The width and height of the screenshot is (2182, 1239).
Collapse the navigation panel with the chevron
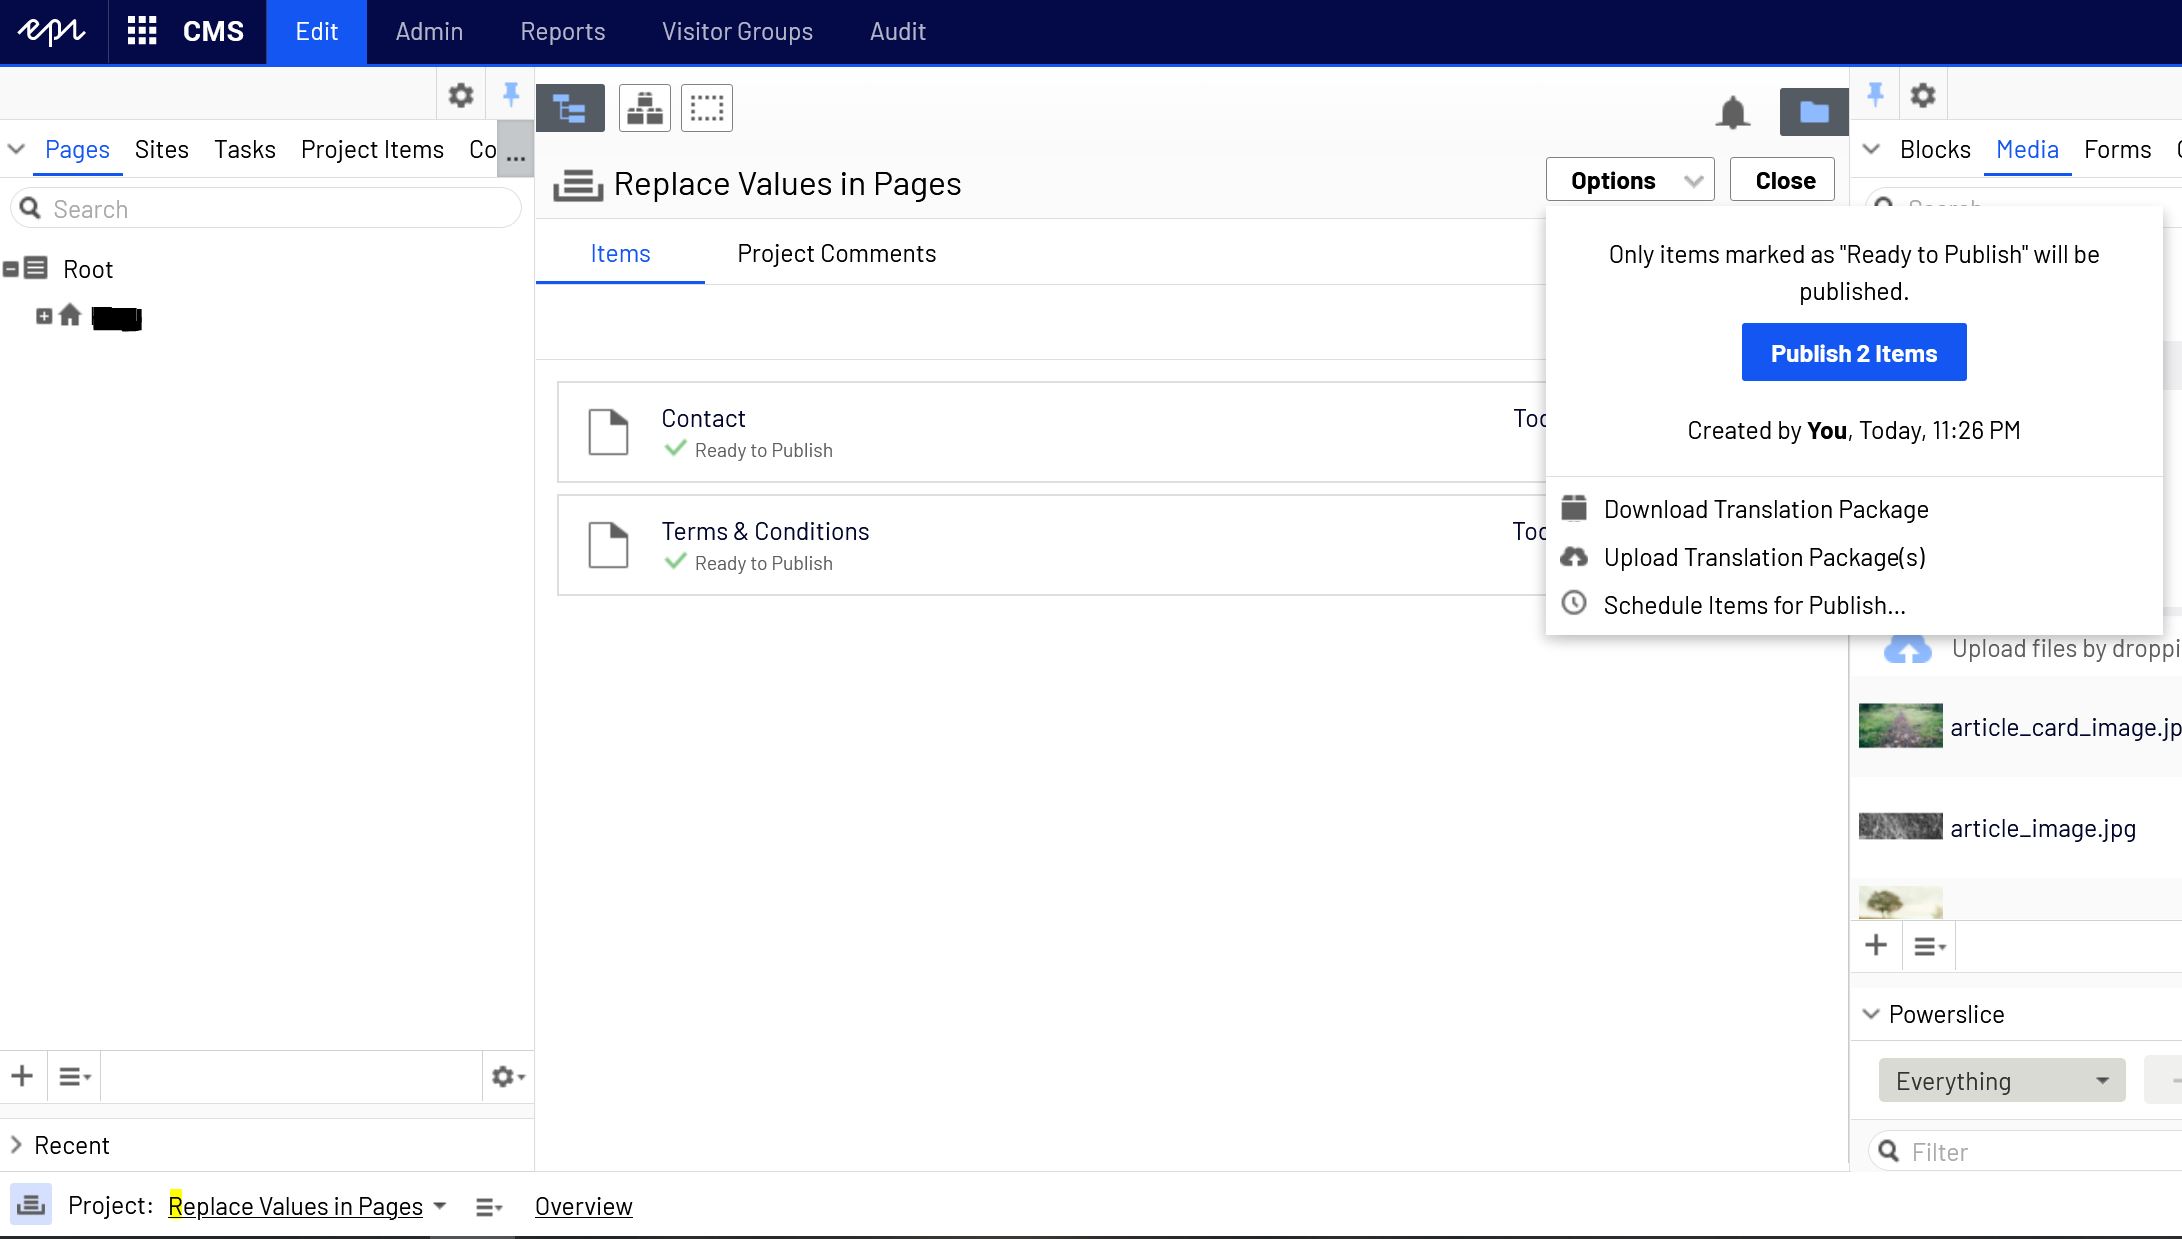click(16, 148)
